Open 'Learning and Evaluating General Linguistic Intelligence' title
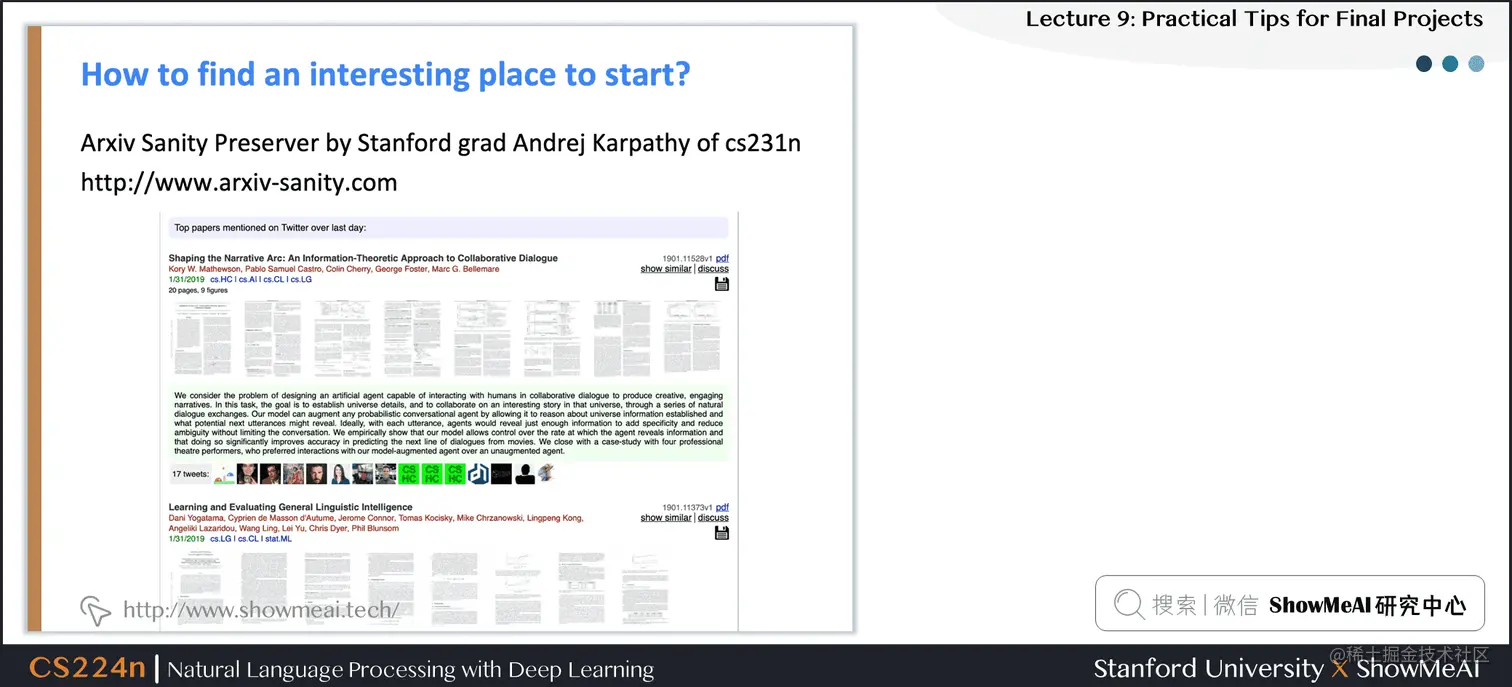Screen dimensions: 1512x687 point(290,507)
